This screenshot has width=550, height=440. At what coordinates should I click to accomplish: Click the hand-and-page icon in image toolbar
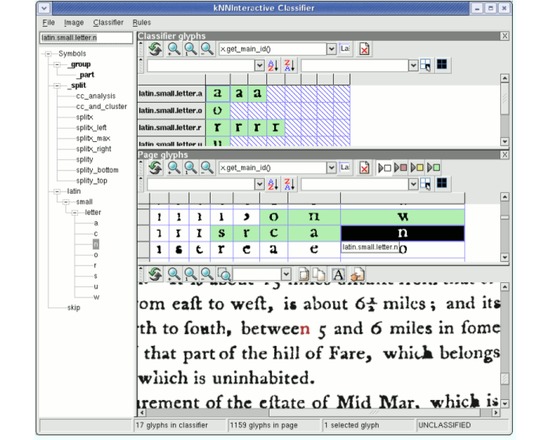[357, 274]
